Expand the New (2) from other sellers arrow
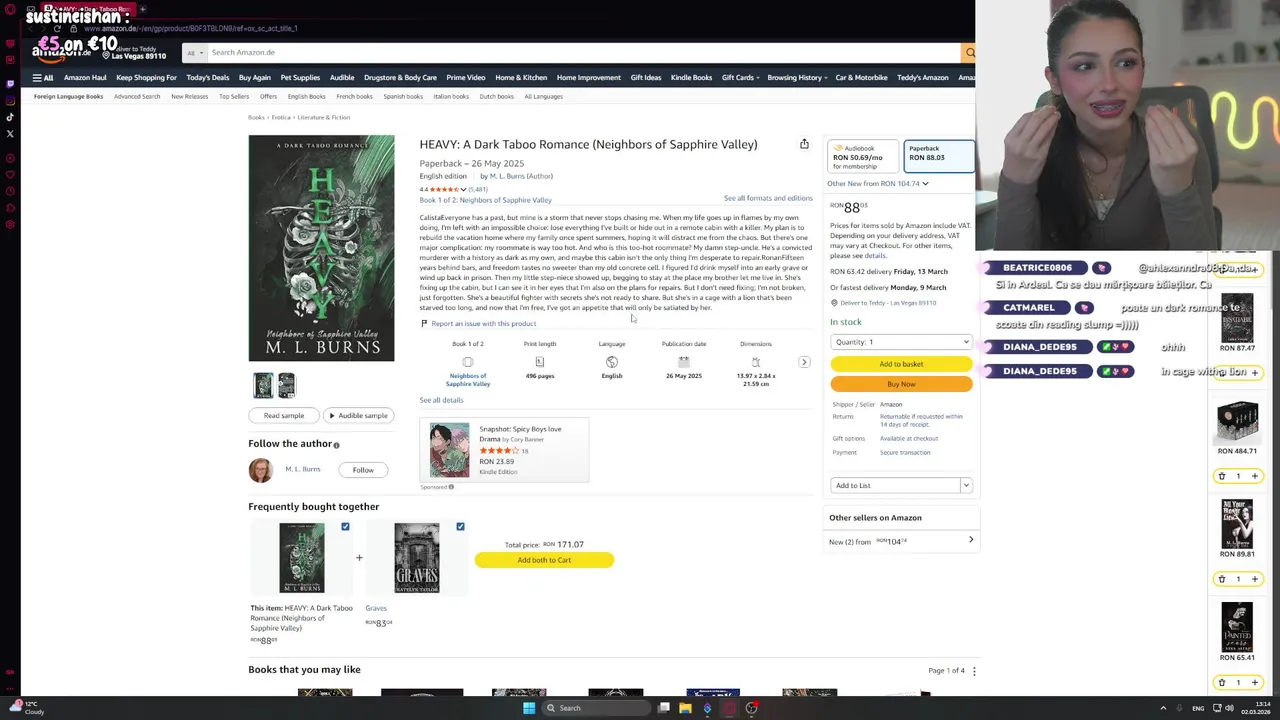 971,540
